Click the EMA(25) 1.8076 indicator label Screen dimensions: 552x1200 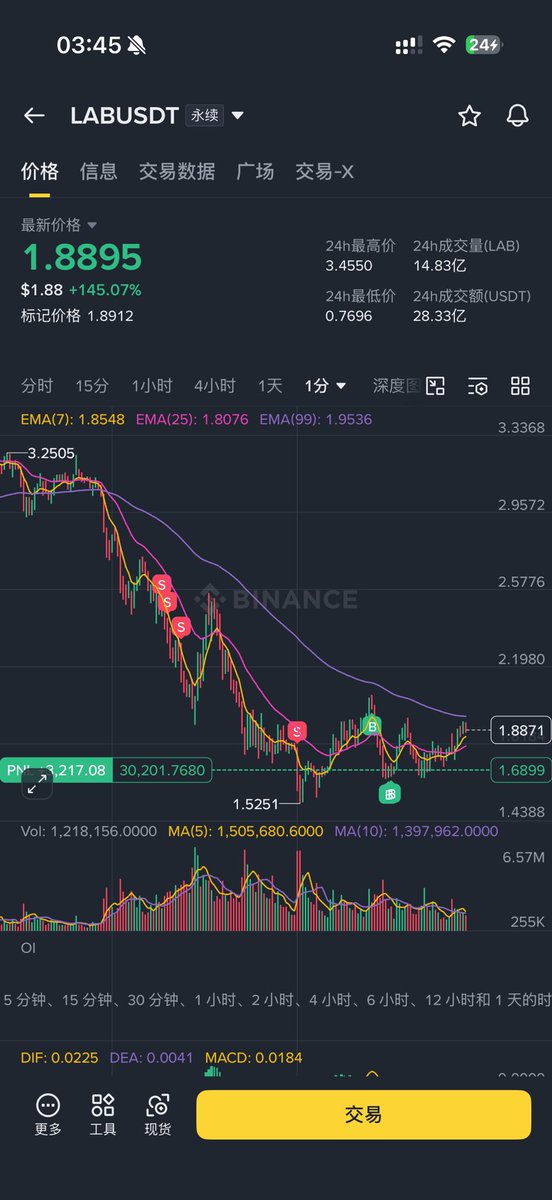pyautogui.click(x=193, y=419)
